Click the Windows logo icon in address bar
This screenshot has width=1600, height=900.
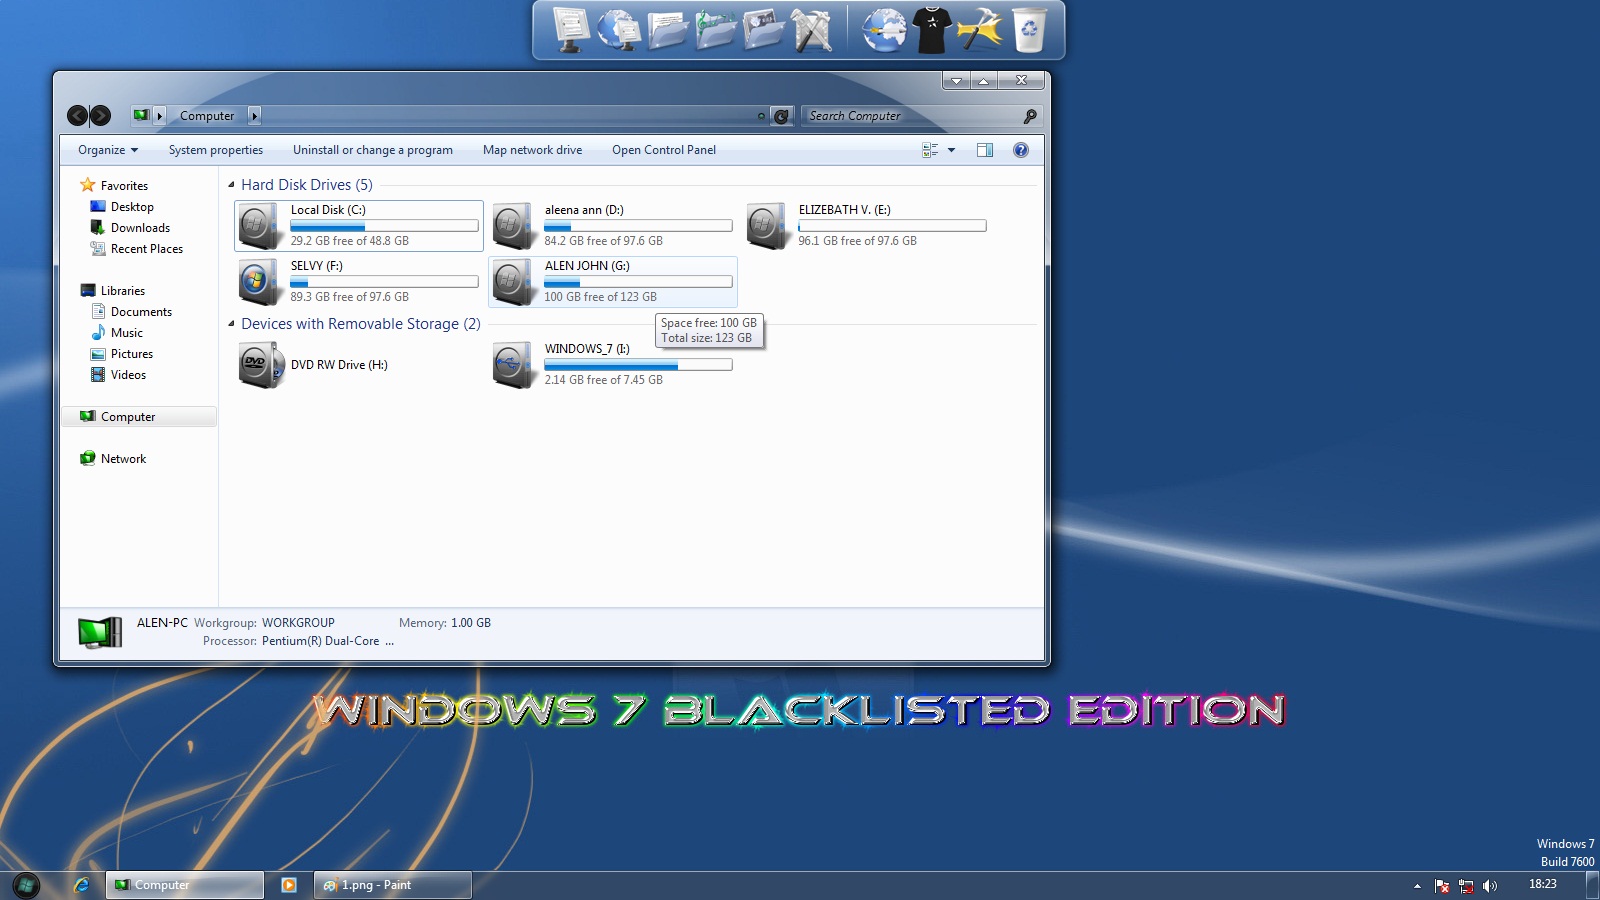pos(141,116)
